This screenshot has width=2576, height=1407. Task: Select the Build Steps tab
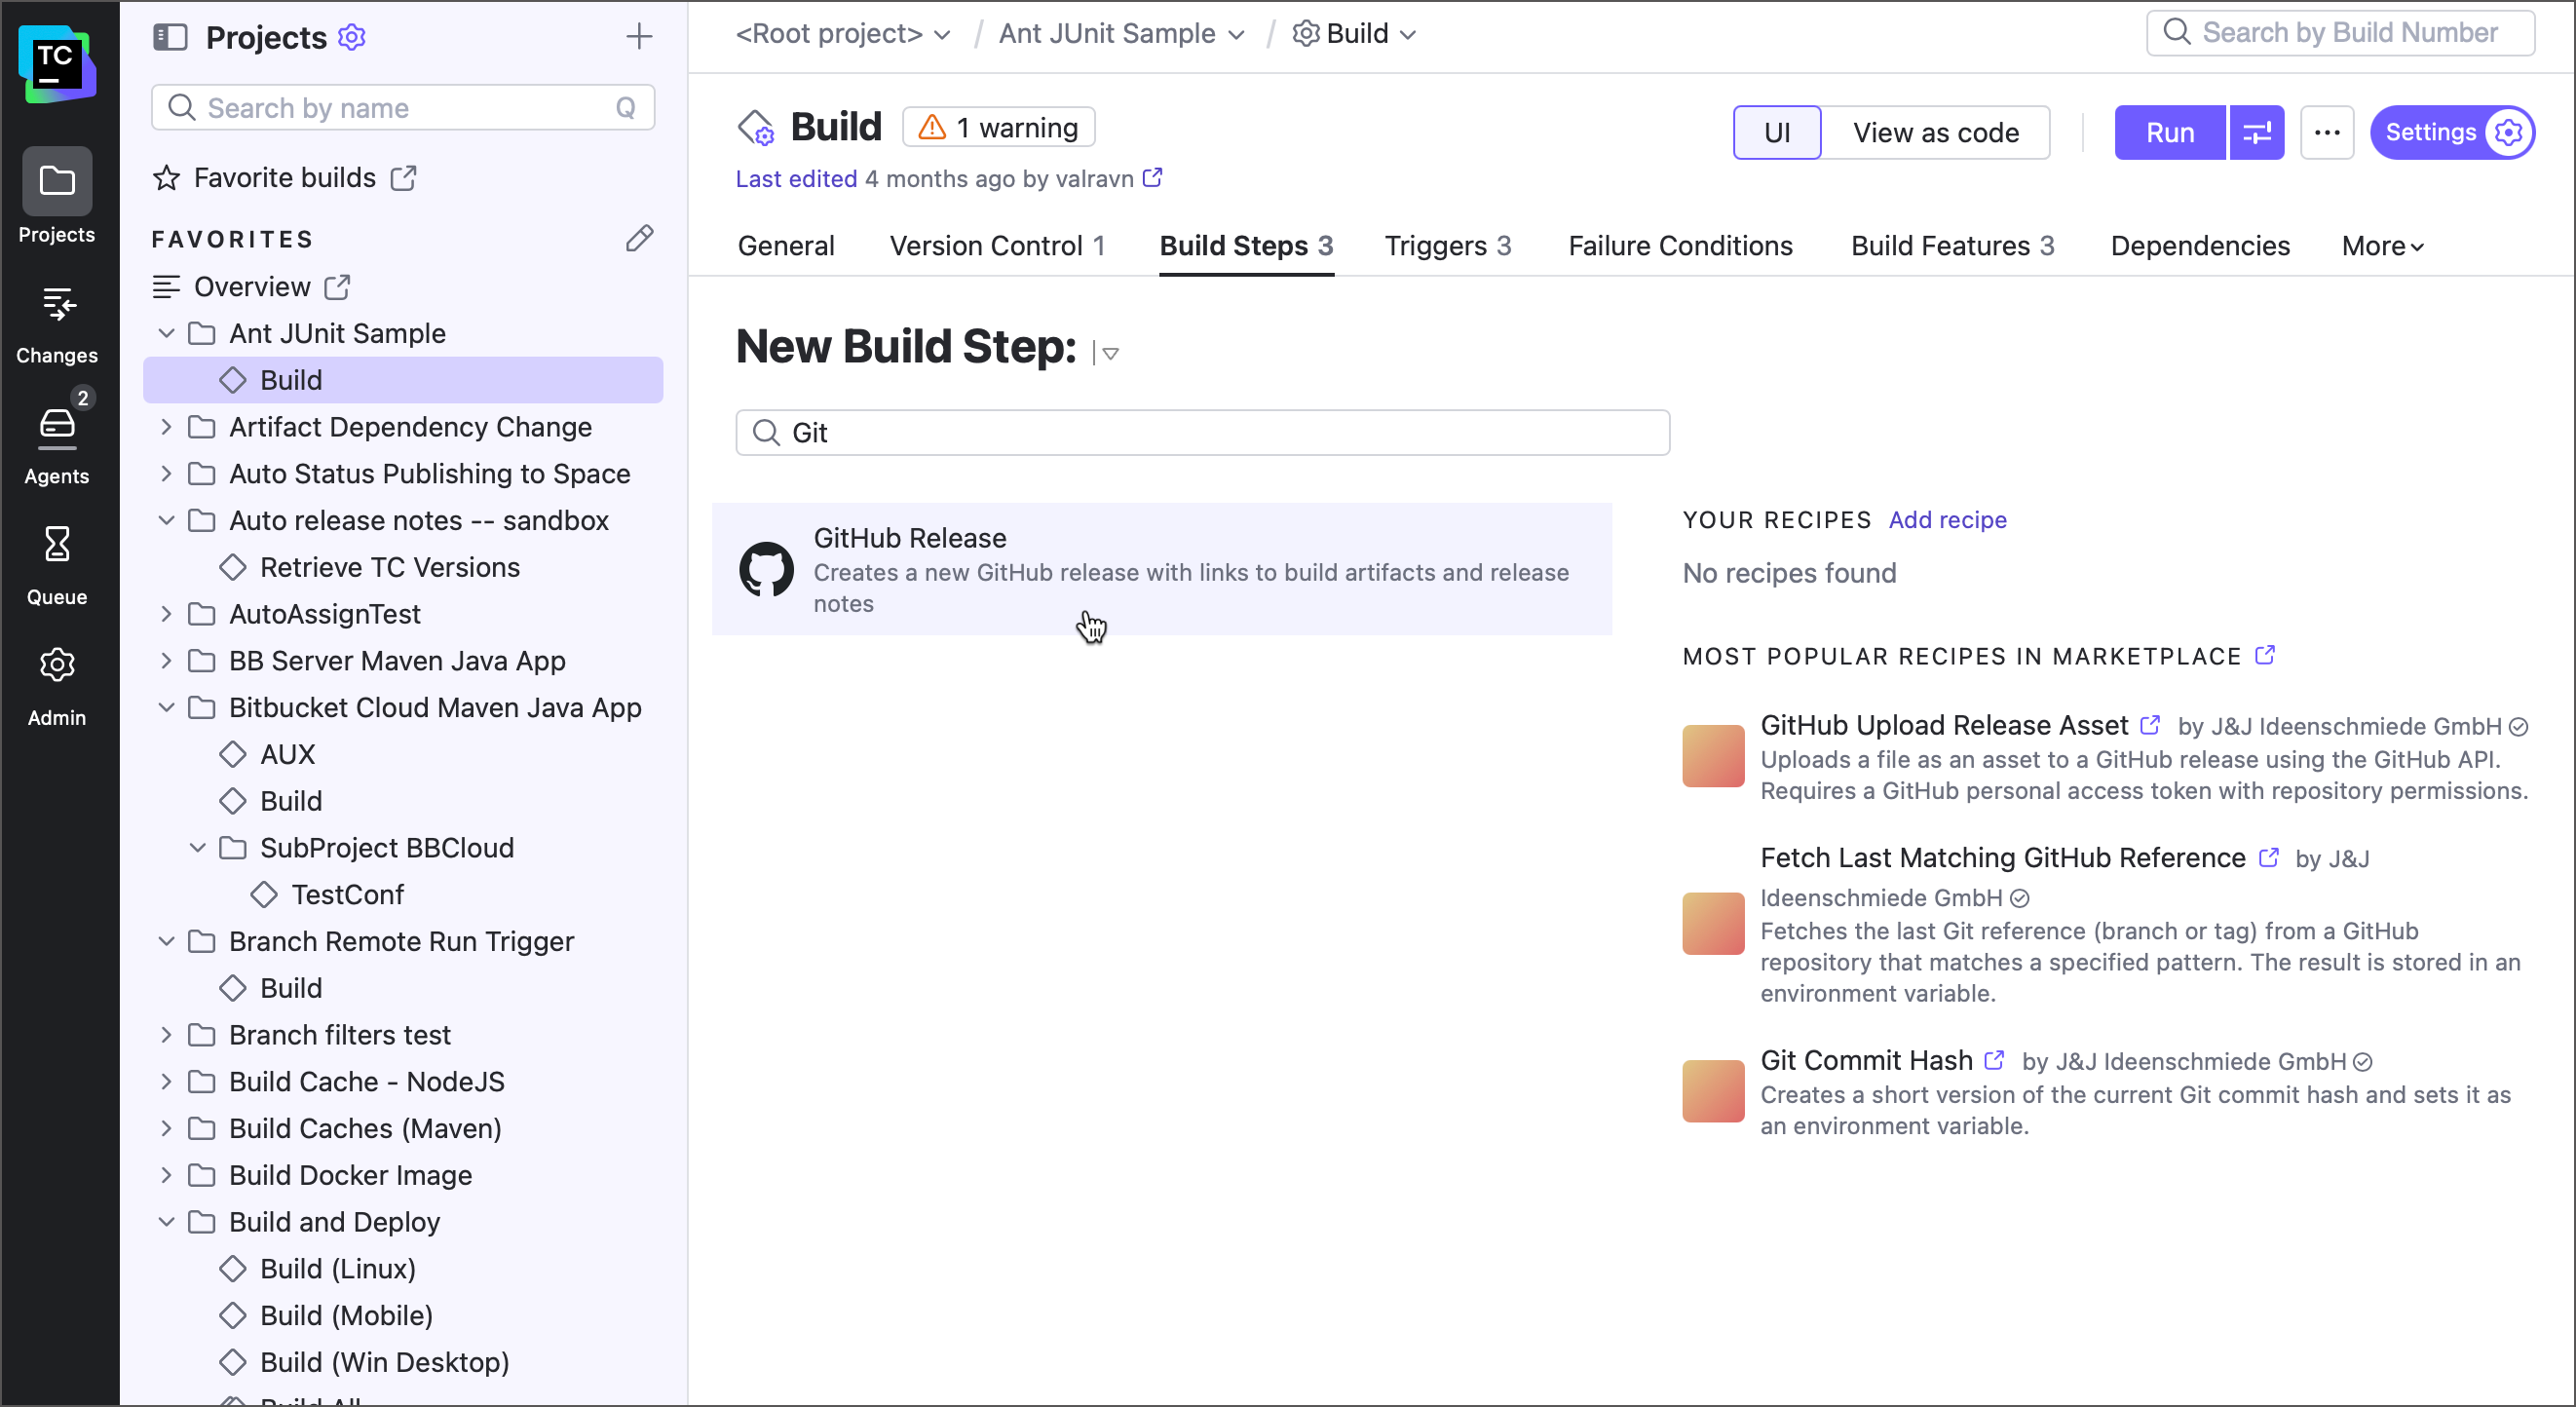(1246, 246)
